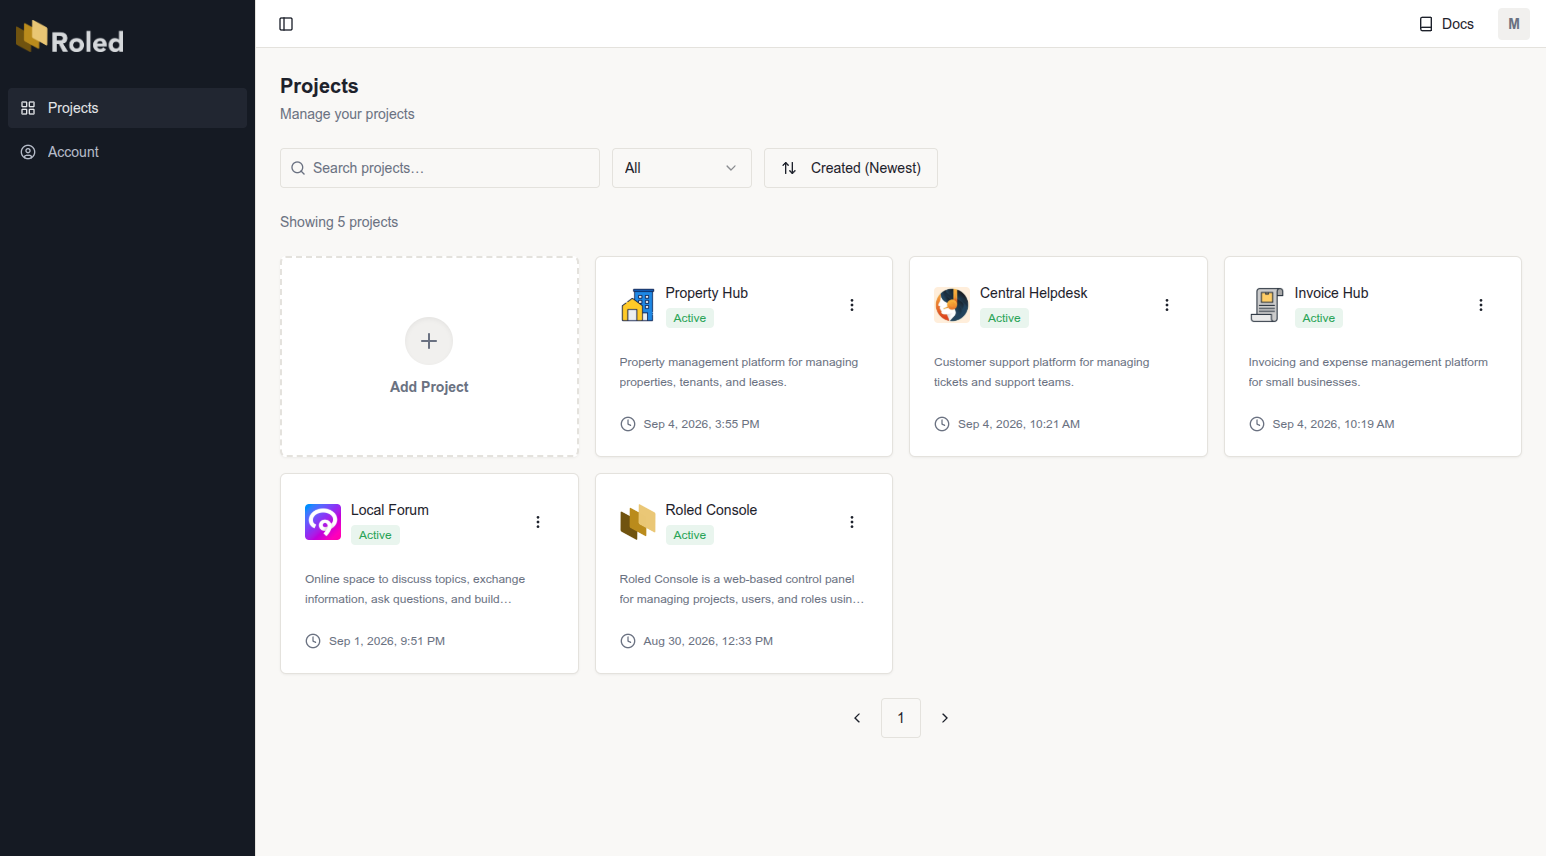Click clock icon on Invoice Hub card

tap(1257, 424)
